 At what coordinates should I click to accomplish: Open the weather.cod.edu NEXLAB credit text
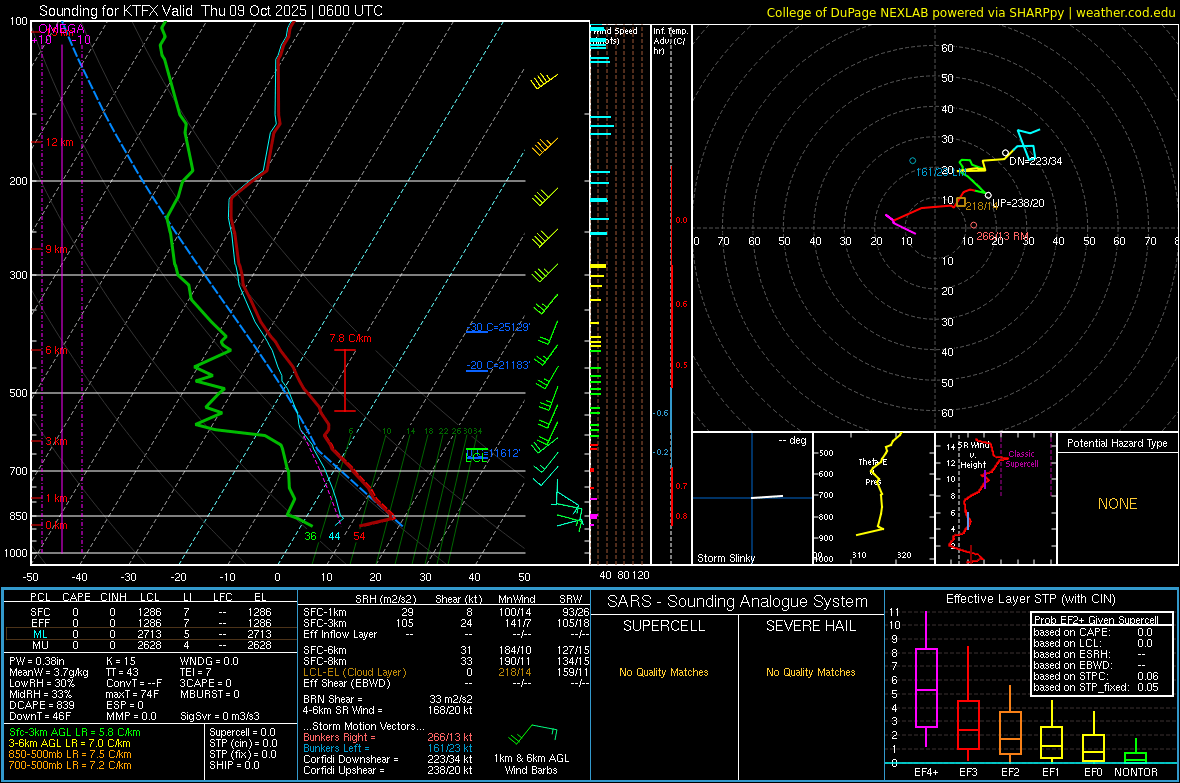point(970,12)
